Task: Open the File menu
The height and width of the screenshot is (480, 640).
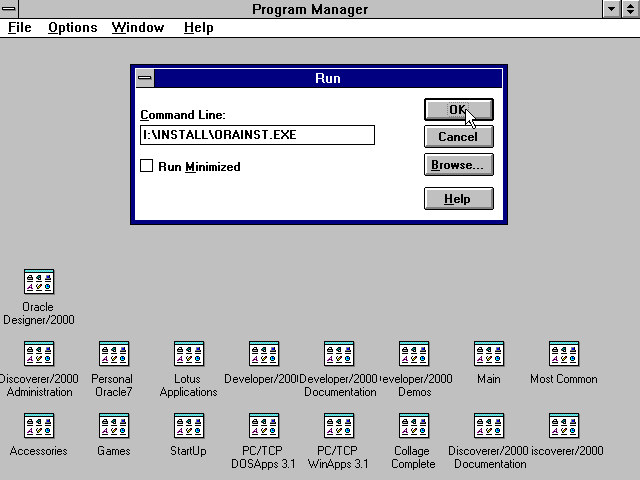Action: pos(20,28)
